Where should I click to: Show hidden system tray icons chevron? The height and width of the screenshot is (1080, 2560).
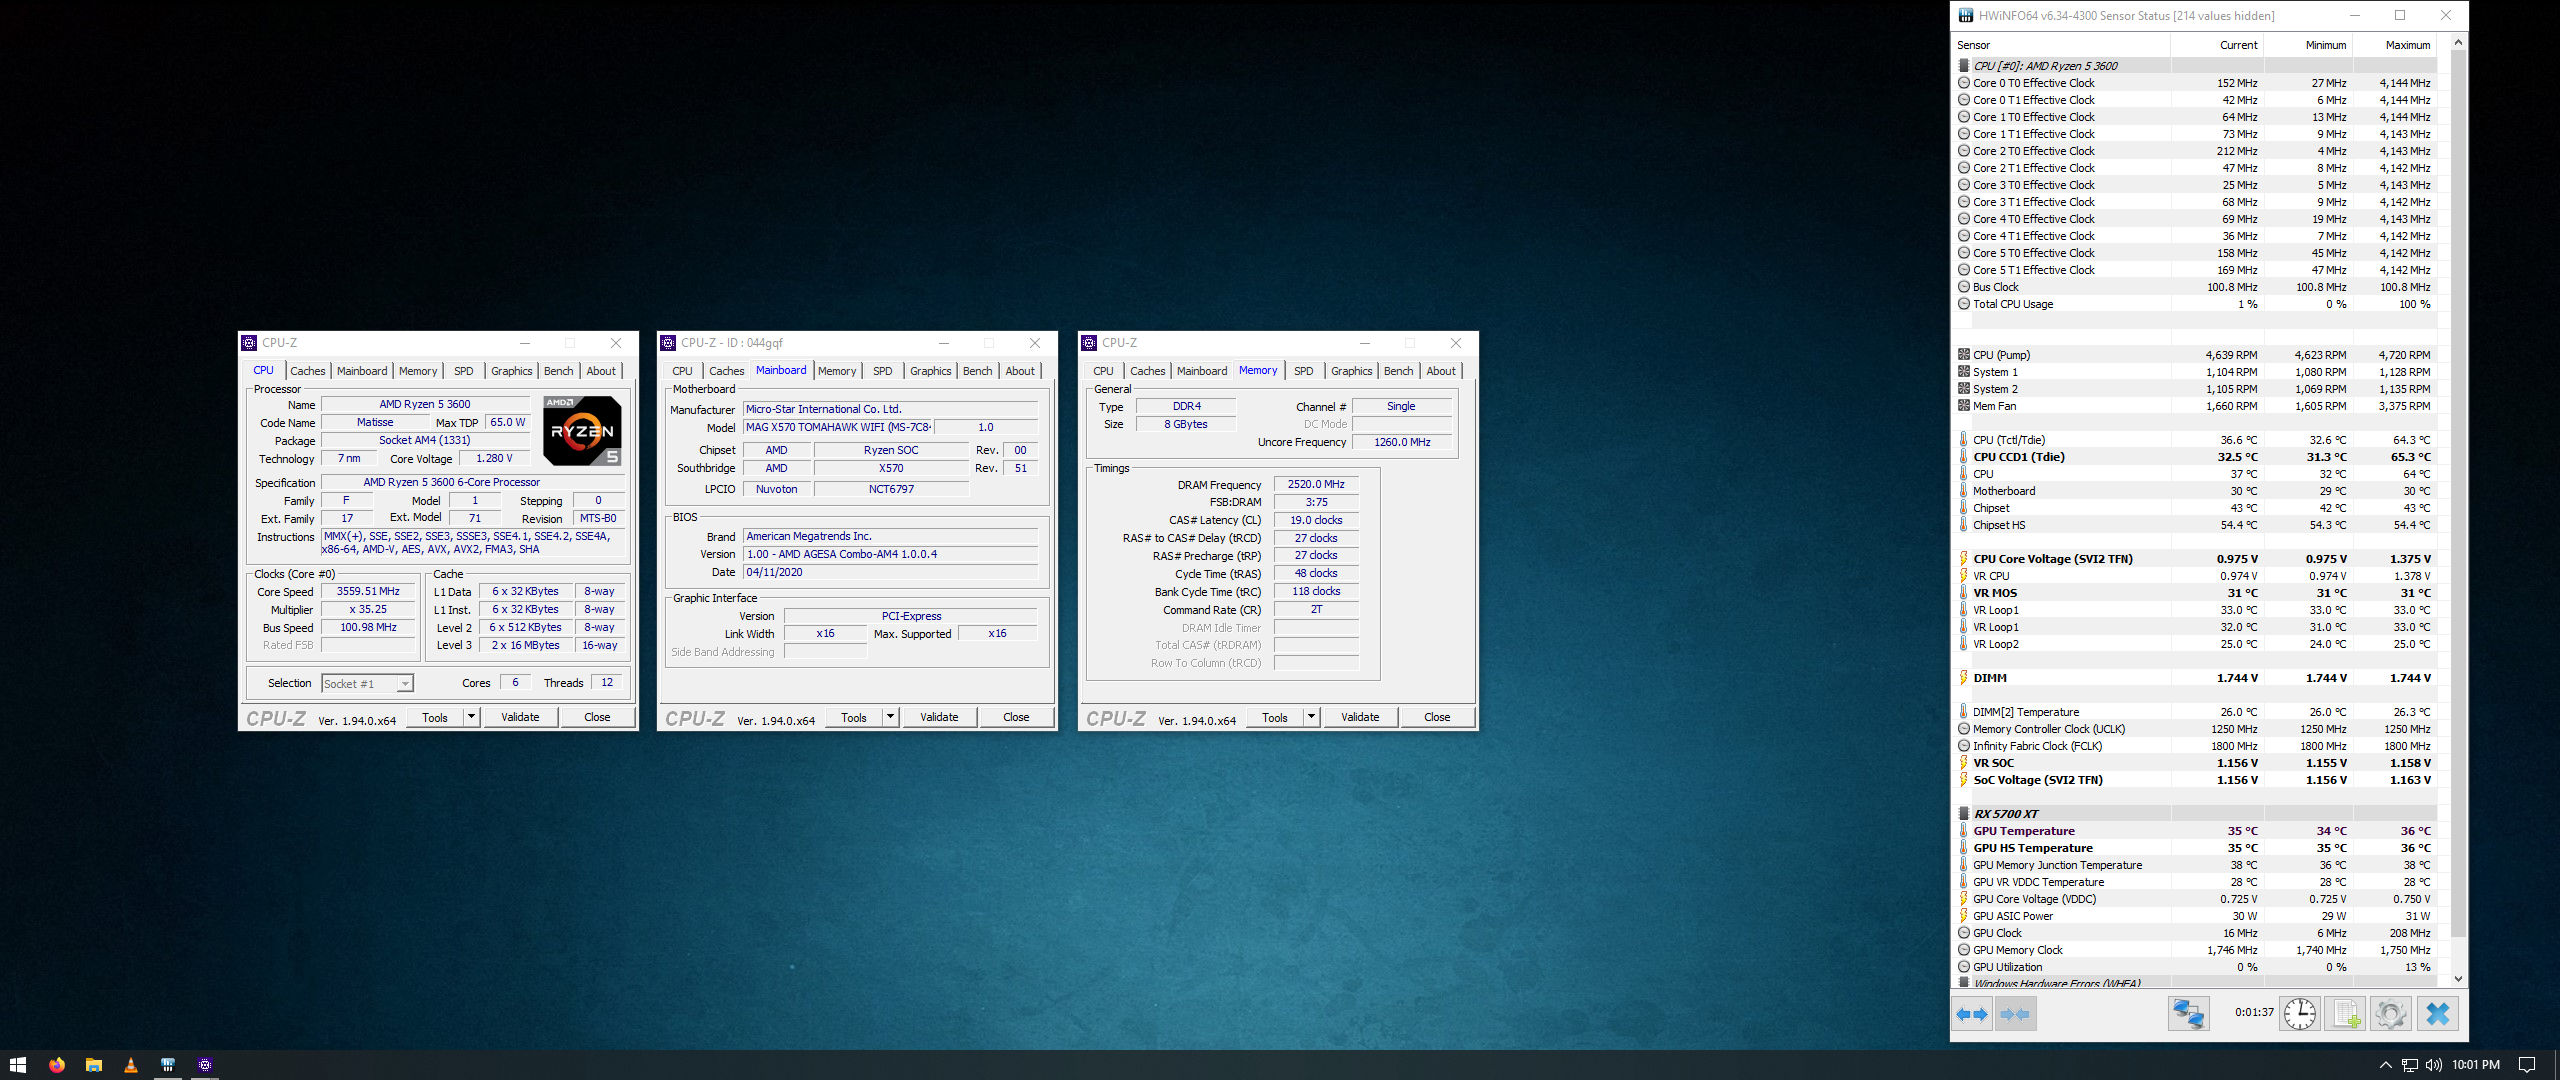[x=2385, y=1065]
